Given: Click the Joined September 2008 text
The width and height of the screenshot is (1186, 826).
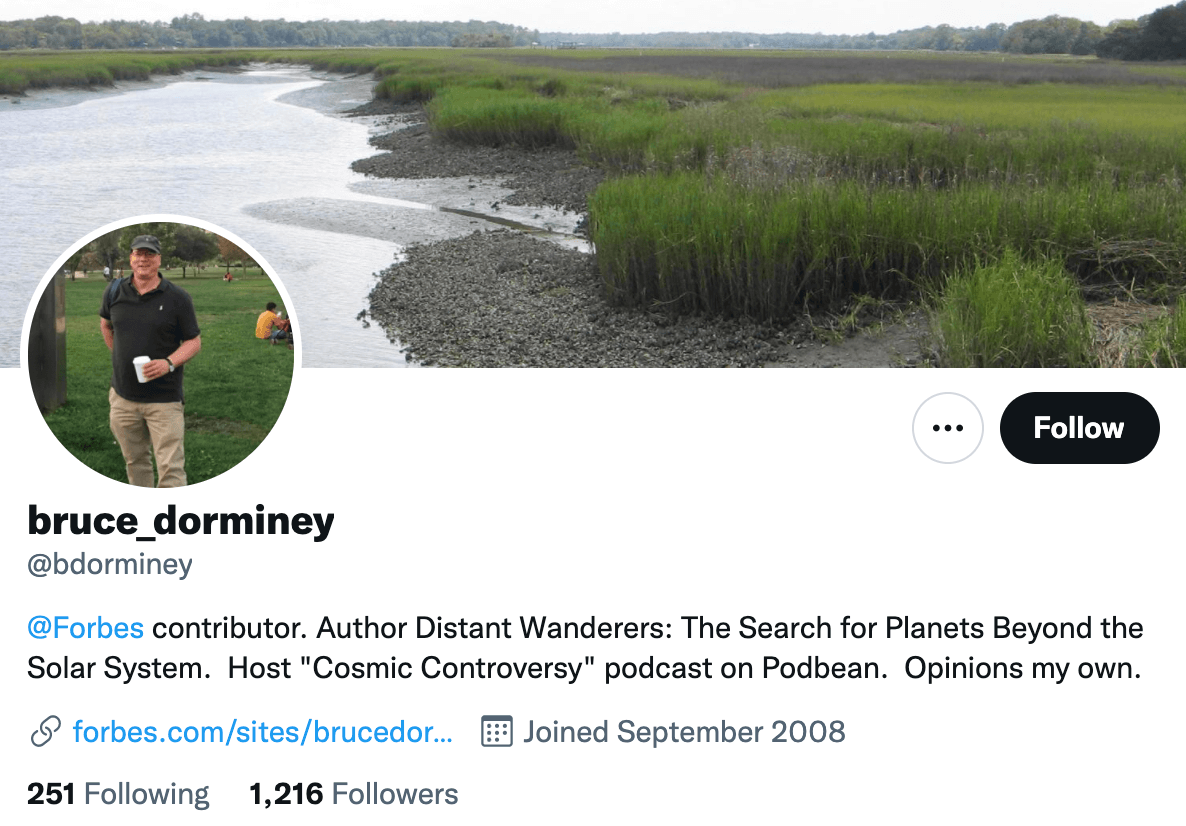Looking at the screenshot, I should [684, 732].
